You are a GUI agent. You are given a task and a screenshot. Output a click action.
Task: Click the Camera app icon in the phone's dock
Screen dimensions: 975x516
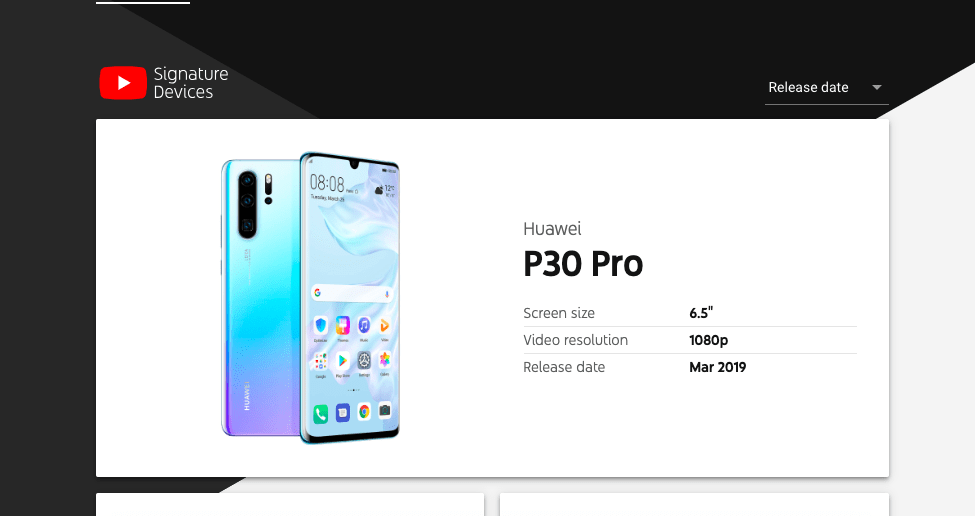(x=385, y=410)
